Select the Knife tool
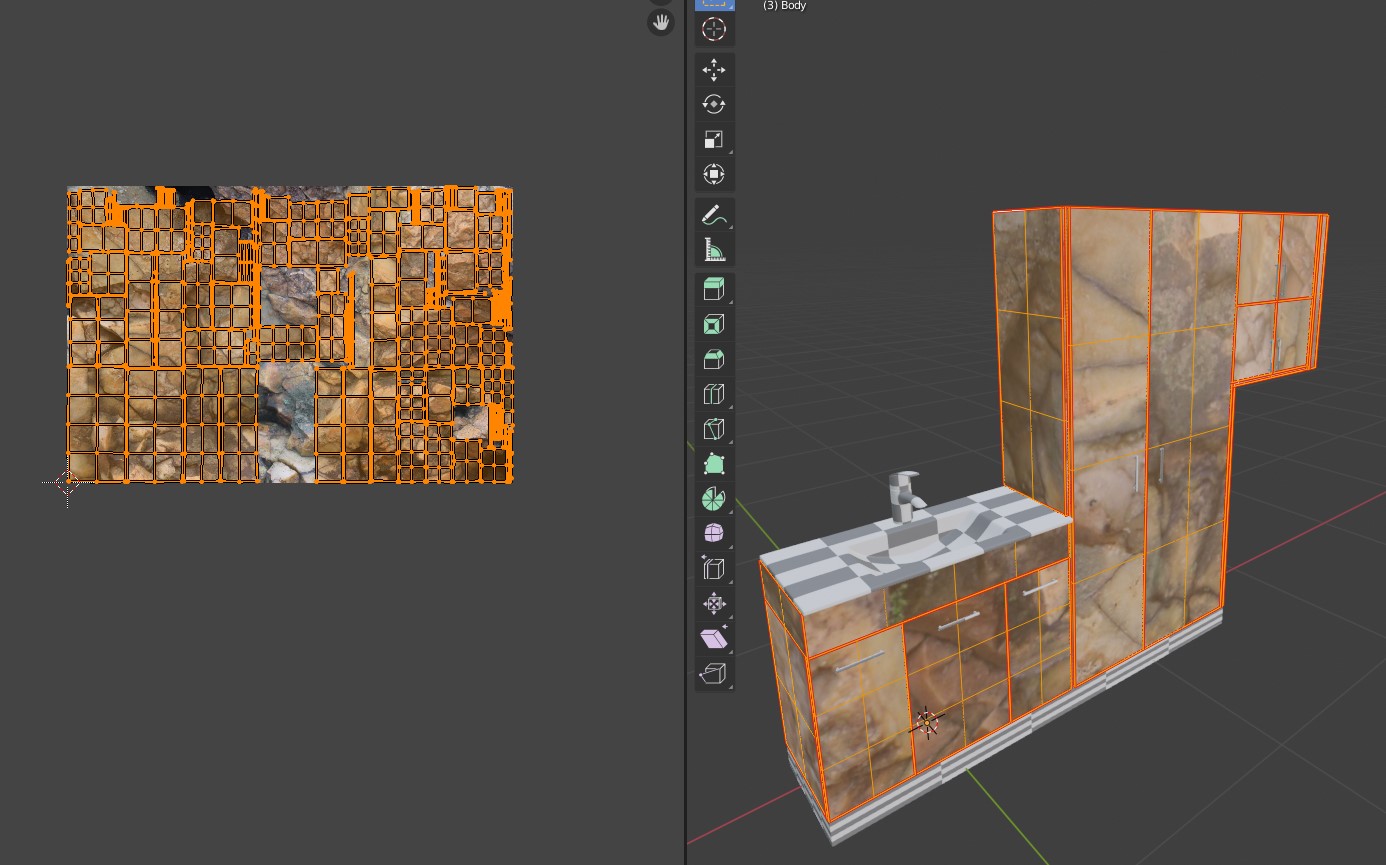The width and height of the screenshot is (1386, 865). click(x=714, y=430)
